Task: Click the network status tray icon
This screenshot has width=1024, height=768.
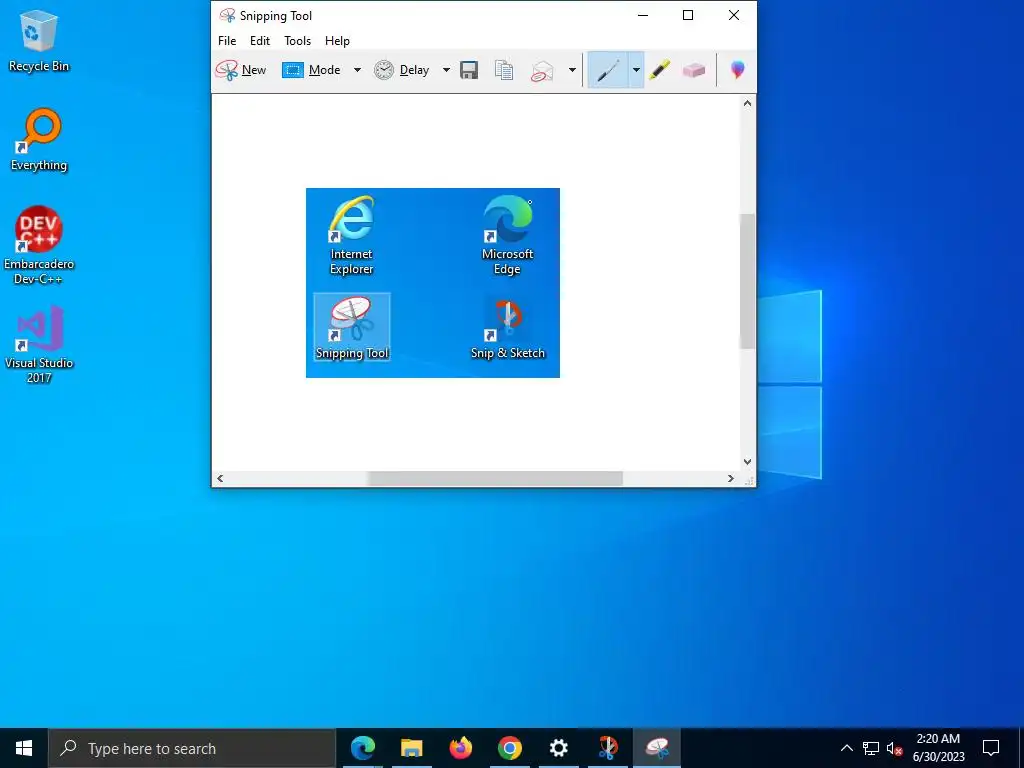Action: 871,748
